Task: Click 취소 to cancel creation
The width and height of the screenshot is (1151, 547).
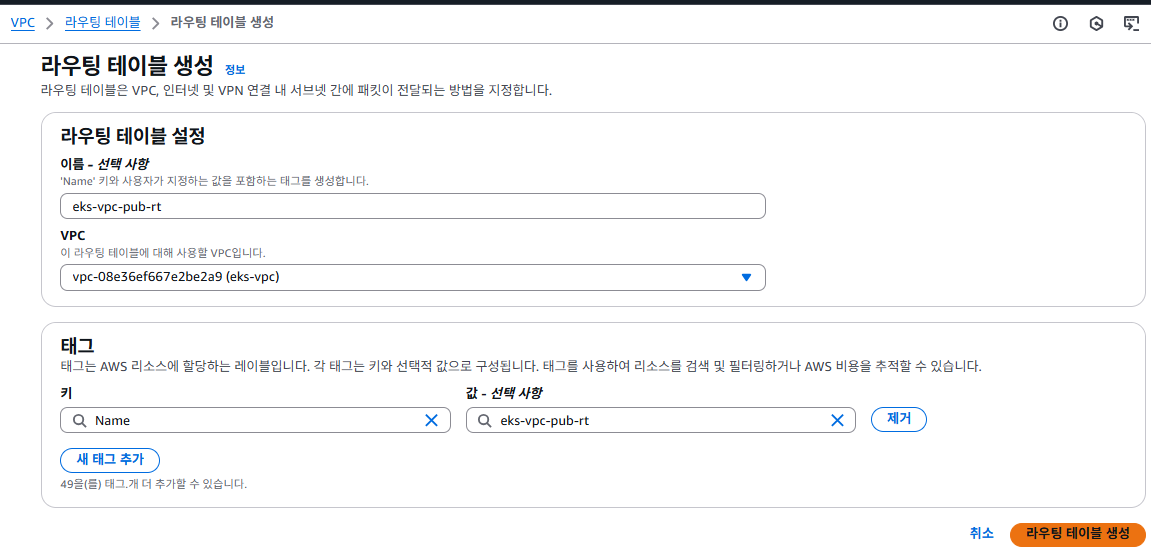Action: 981,534
